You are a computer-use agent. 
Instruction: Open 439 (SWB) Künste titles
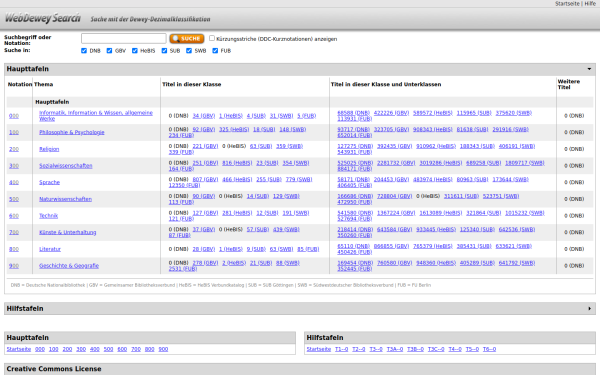point(286,230)
